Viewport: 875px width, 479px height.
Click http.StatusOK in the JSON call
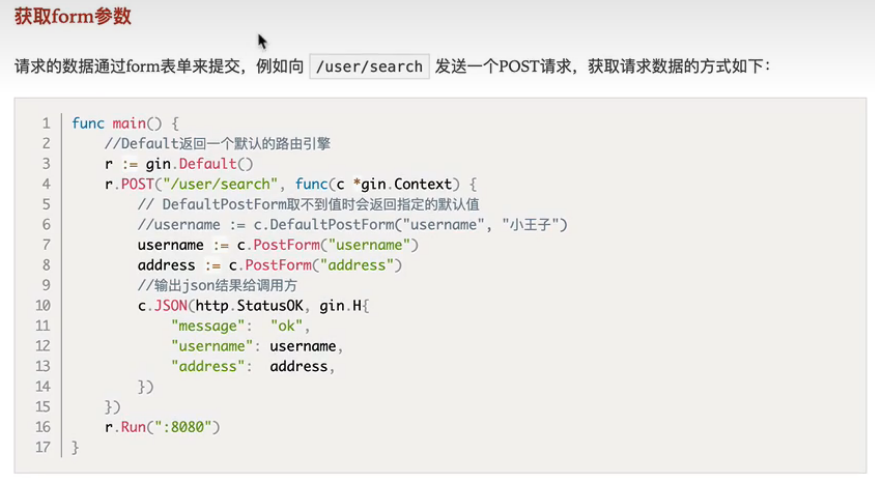click(249, 306)
